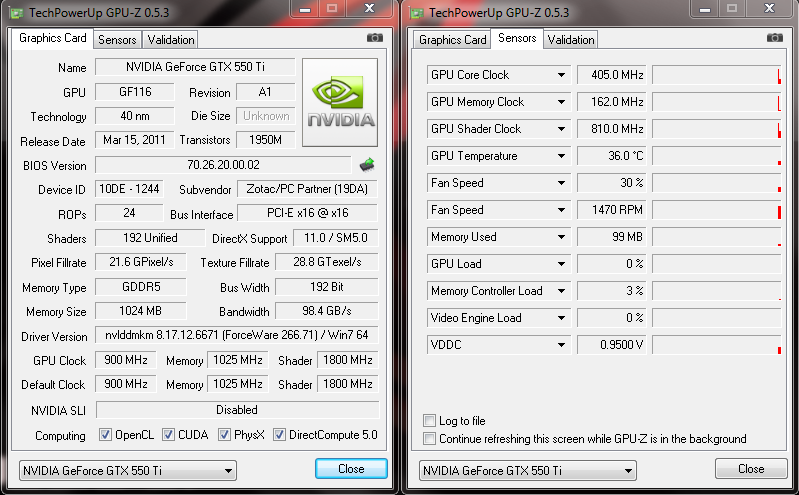Open the Memory Controller Load dropdown
The image size is (799, 495).
561,291
